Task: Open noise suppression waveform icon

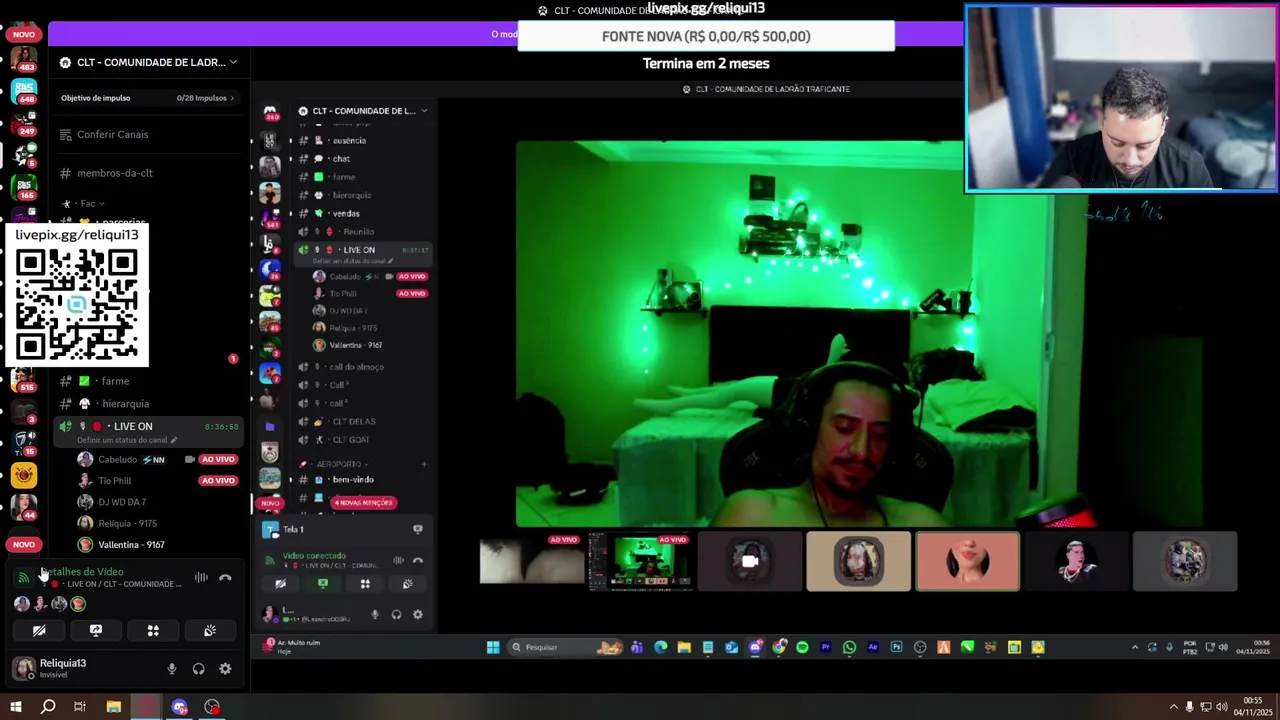Action: coord(201,577)
